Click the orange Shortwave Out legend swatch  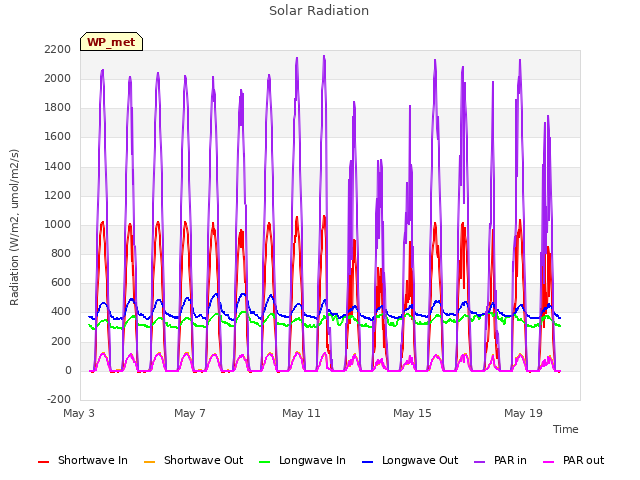[149, 462]
